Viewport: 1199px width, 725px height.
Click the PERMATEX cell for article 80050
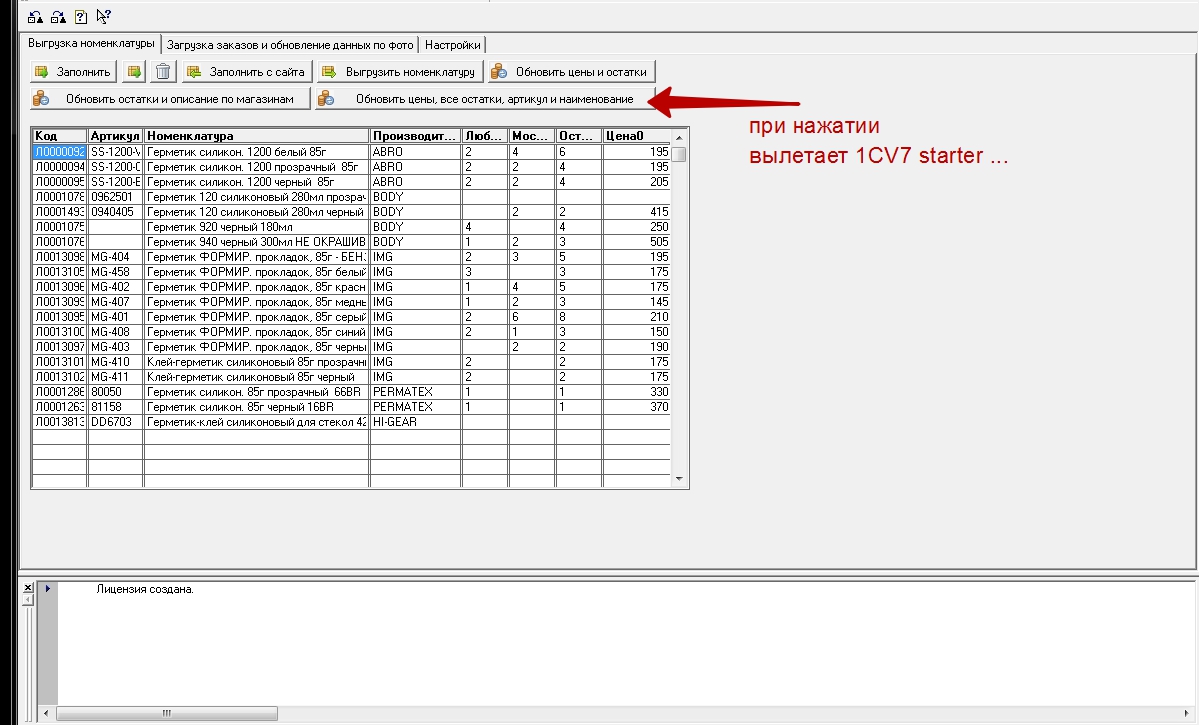(x=414, y=392)
